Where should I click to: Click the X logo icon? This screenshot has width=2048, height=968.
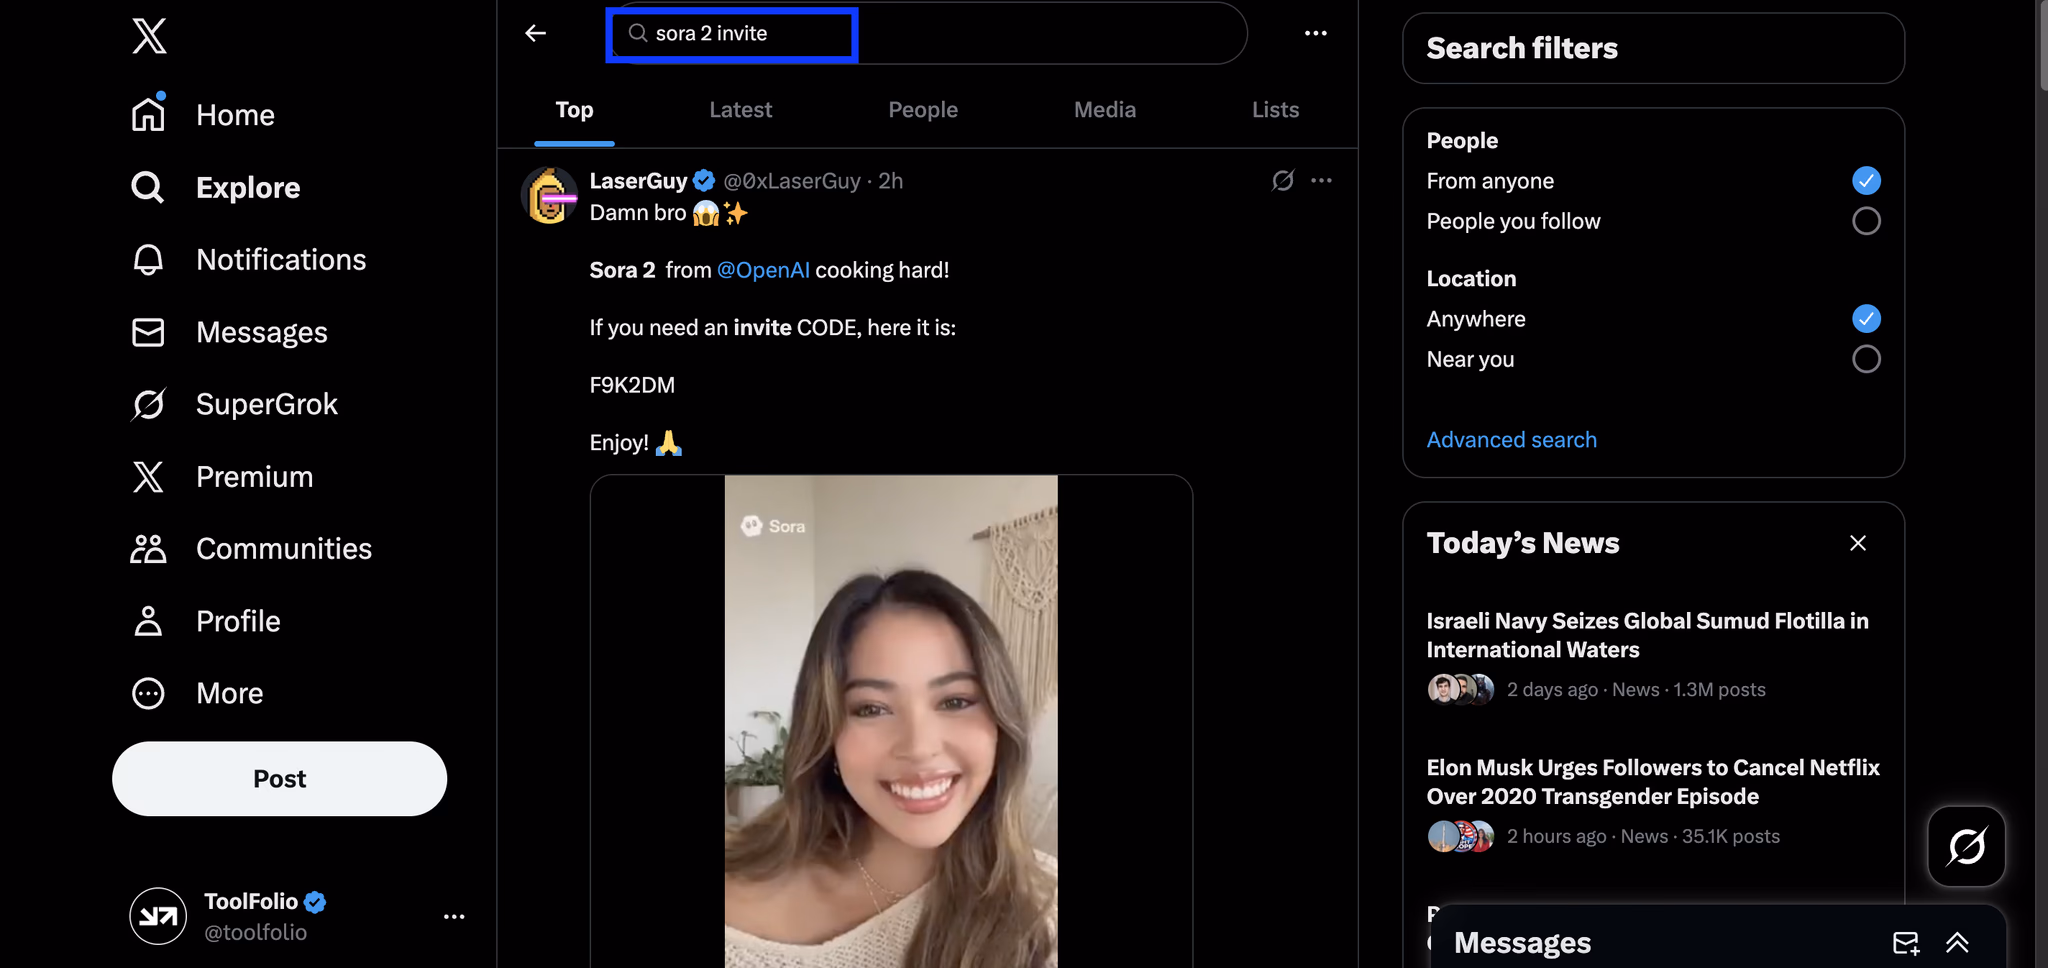(149, 36)
